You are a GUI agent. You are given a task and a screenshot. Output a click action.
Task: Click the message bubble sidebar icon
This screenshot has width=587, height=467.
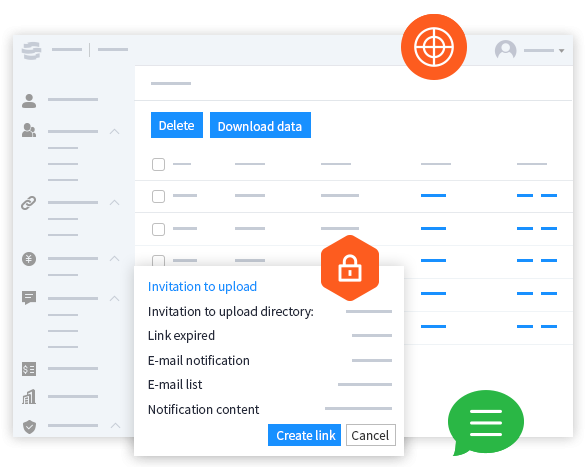pyautogui.click(x=29, y=298)
